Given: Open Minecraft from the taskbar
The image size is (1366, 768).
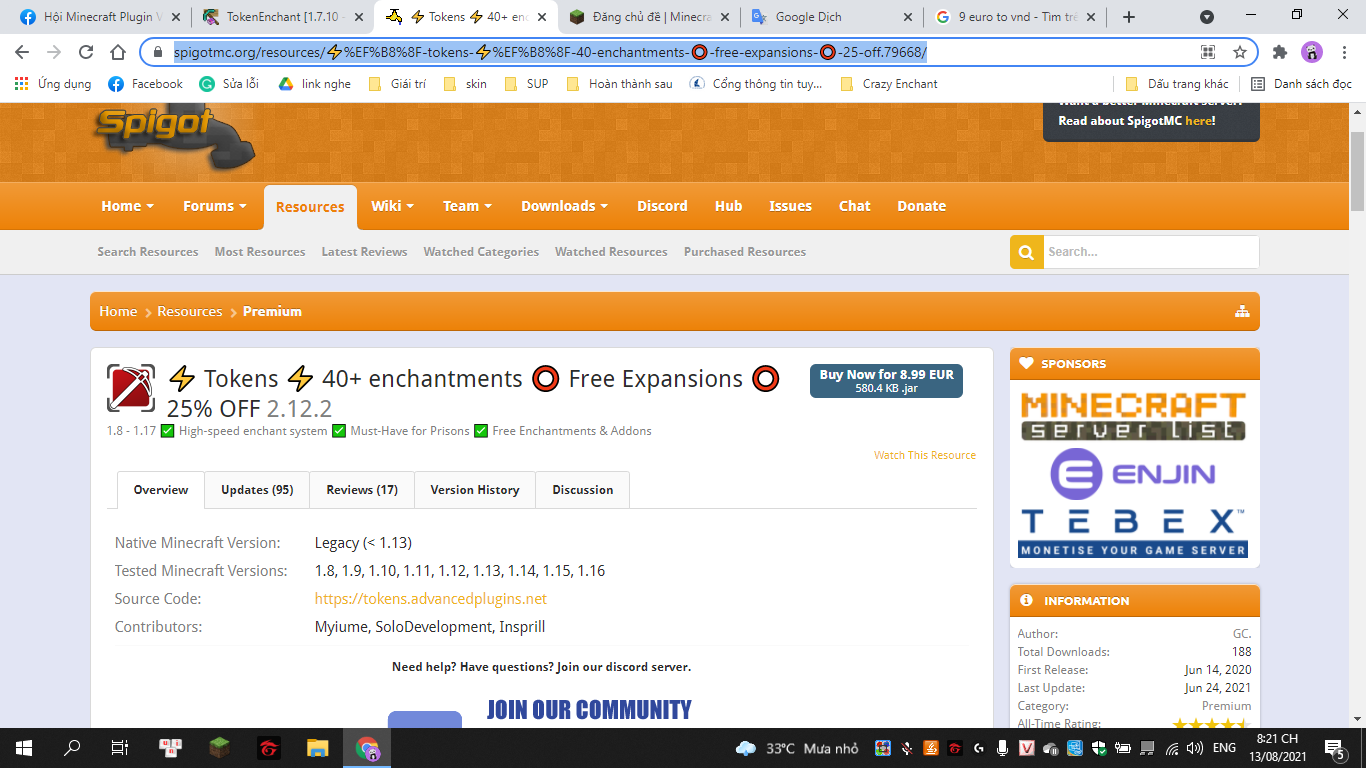Looking at the screenshot, I should tap(219, 747).
